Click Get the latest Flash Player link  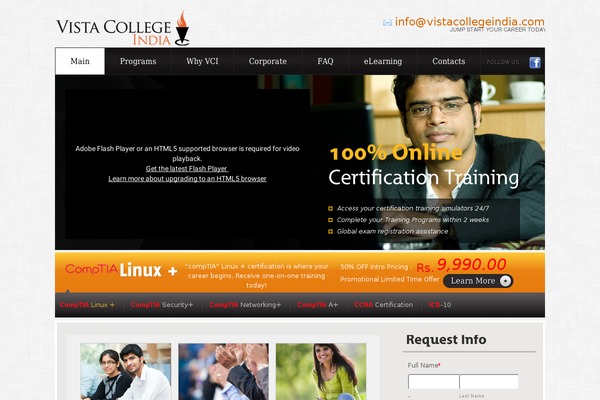pyautogui.click(x=187, y=168)
